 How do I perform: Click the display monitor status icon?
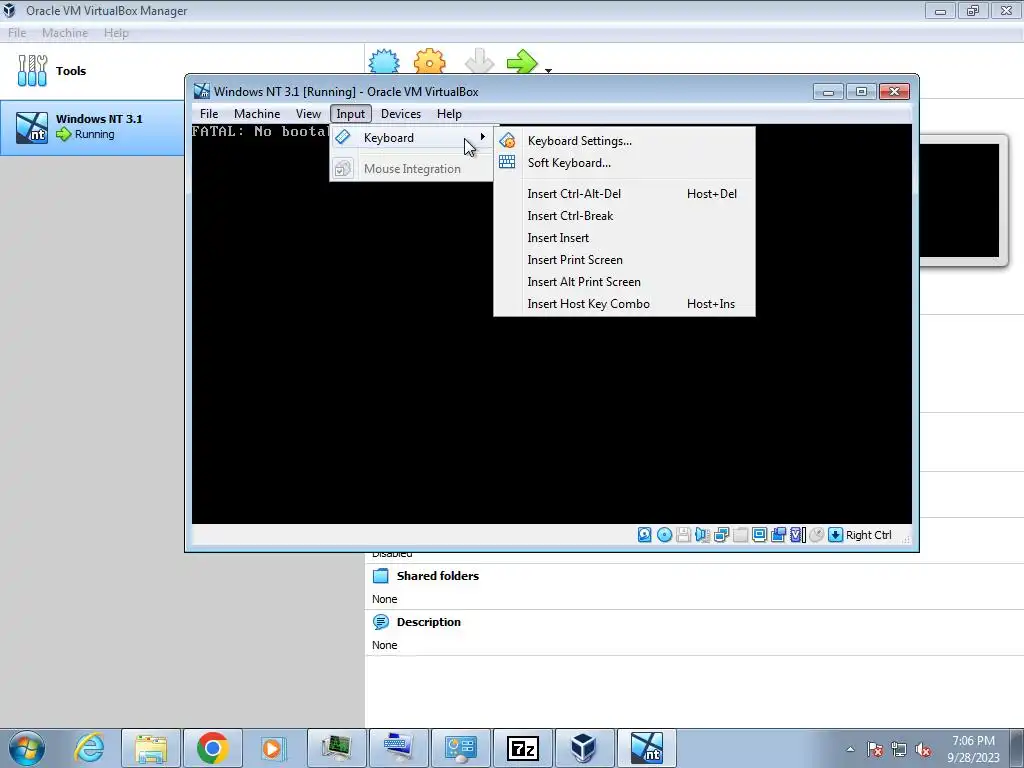(760, 535)
